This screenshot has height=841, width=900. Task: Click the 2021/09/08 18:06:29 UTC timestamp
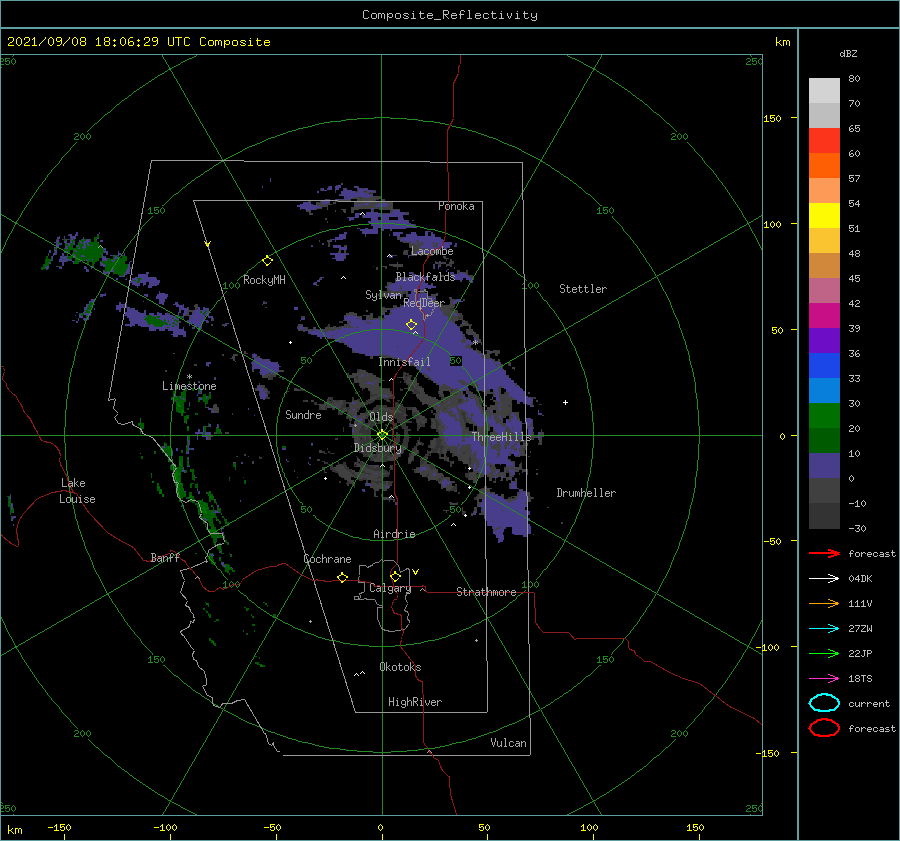tap(99, 41)
